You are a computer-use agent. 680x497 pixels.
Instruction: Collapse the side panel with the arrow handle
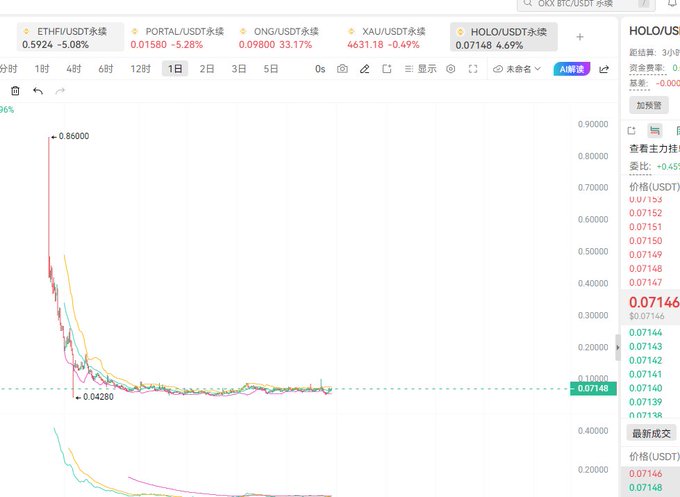pos(618,347)
